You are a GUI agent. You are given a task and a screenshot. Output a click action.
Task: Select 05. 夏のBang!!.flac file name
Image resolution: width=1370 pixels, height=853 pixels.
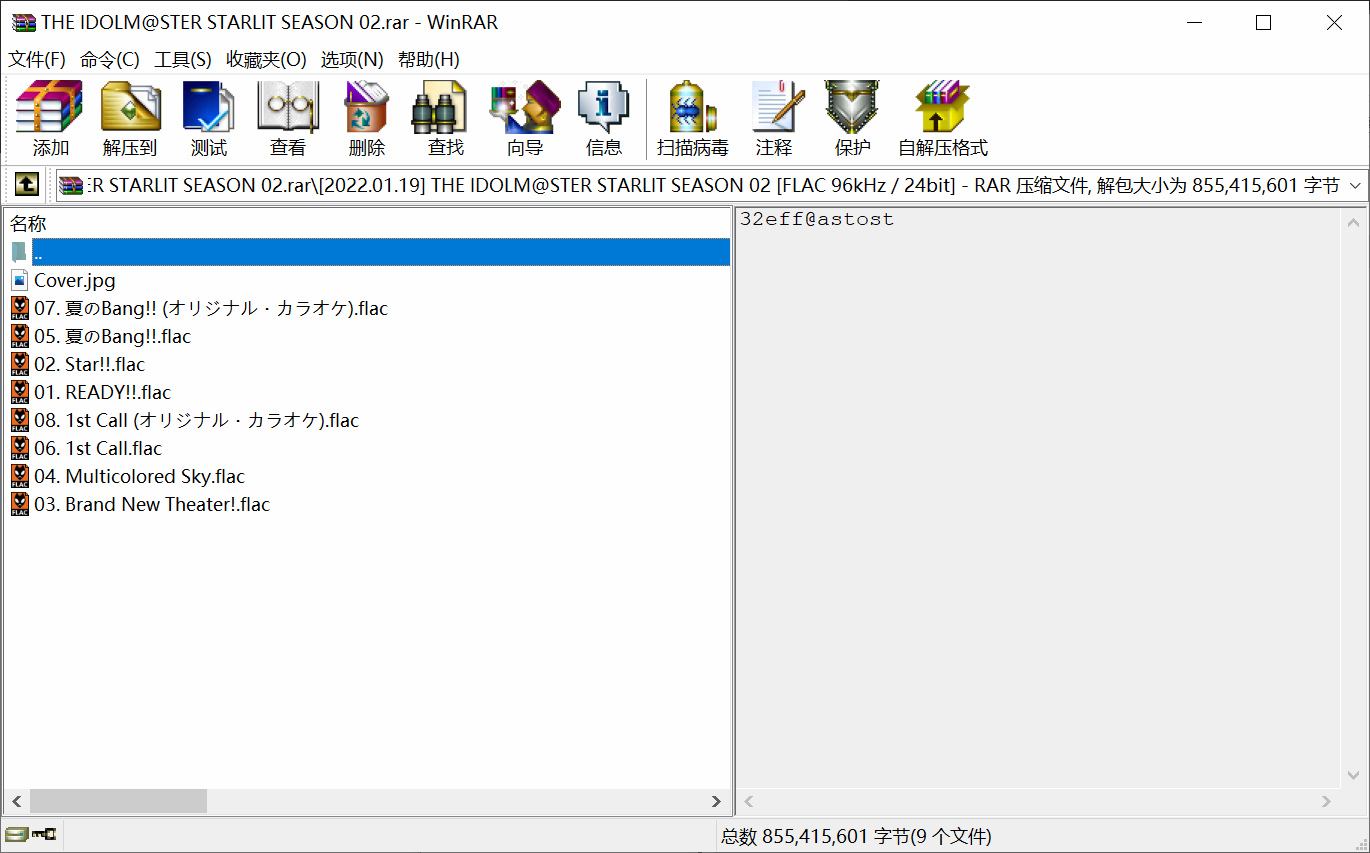[112, 336]
